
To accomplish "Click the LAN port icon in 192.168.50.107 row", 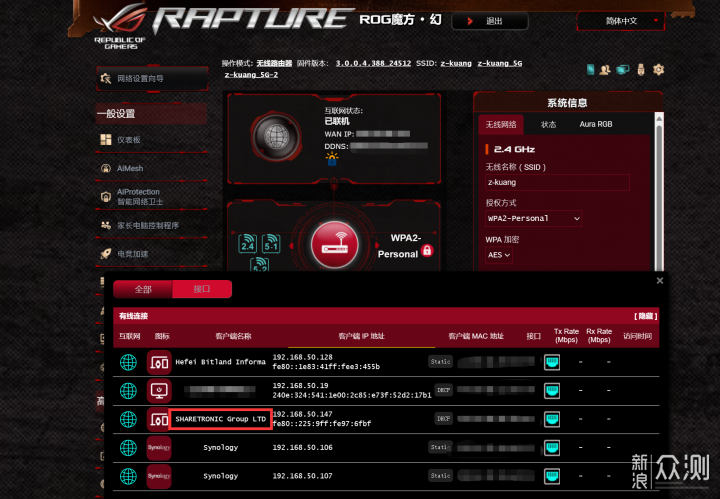I will coord(551,476).
